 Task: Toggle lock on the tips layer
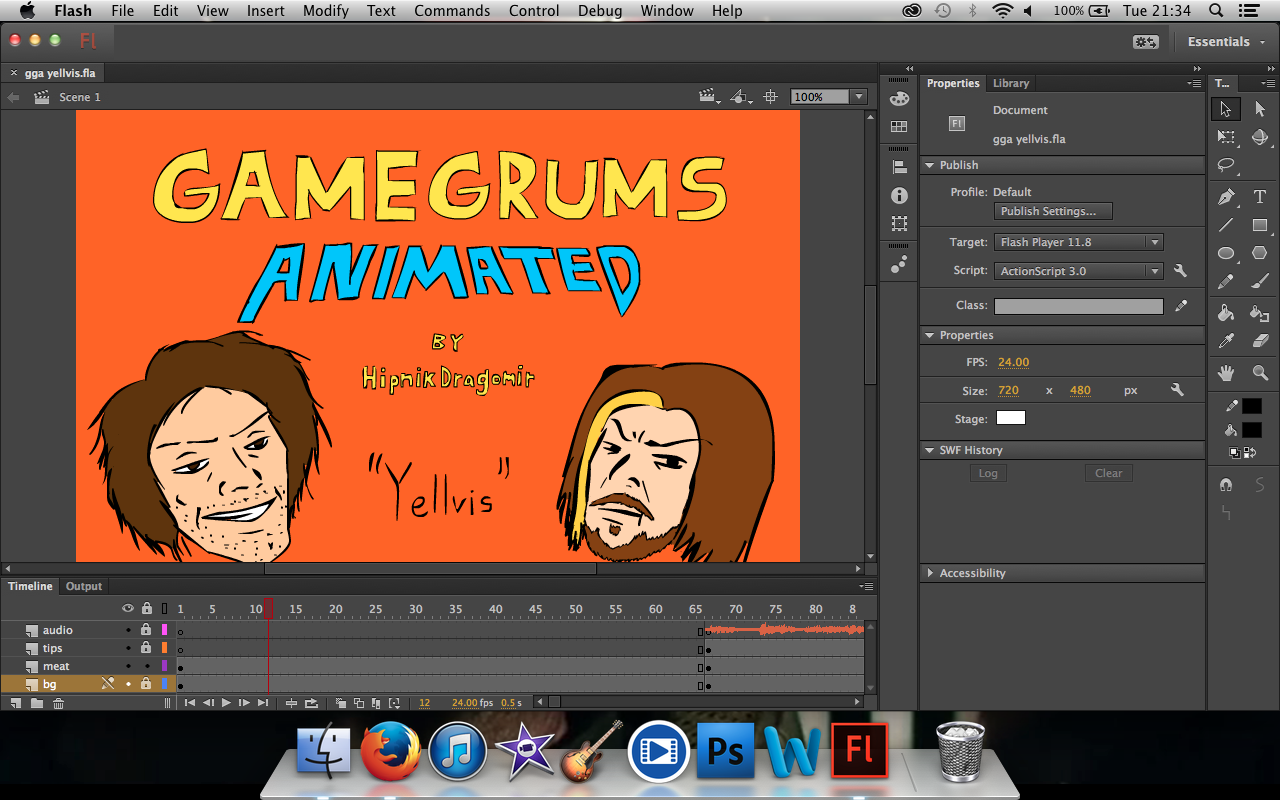tap(146, 648)
